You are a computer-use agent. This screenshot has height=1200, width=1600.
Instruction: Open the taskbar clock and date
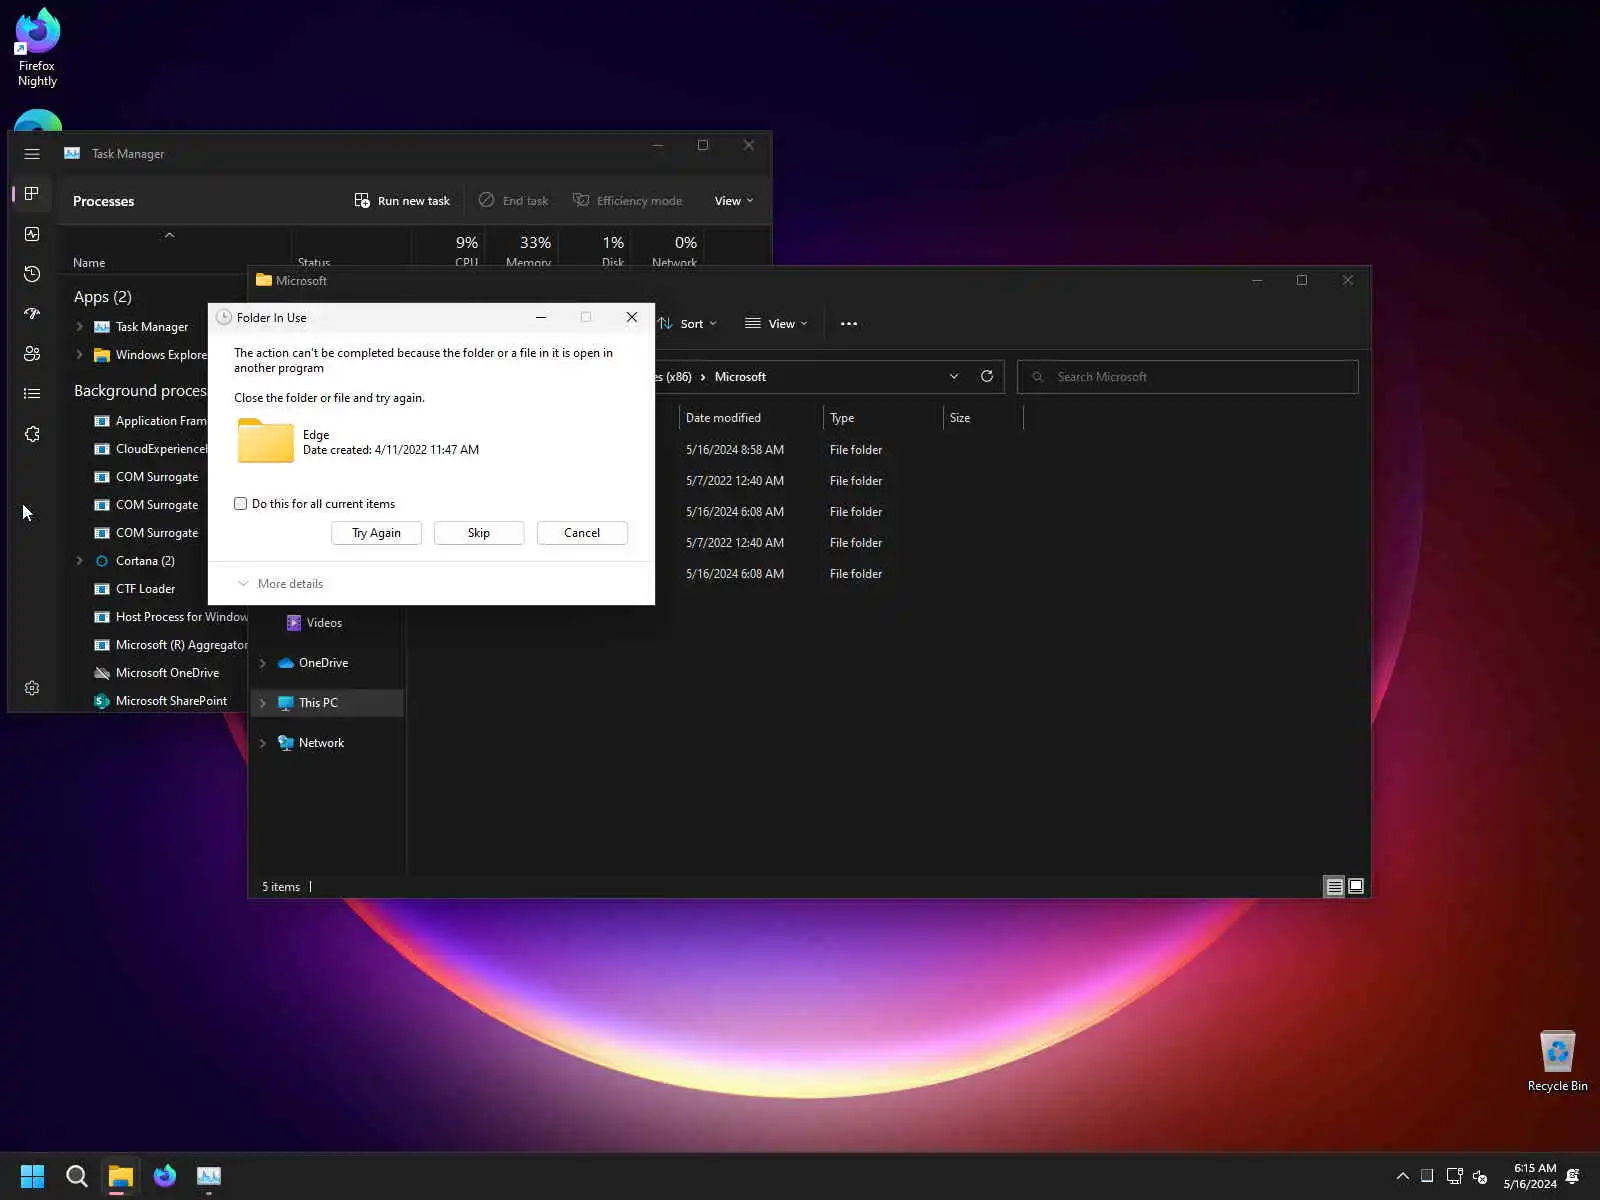point(1530,1176)
